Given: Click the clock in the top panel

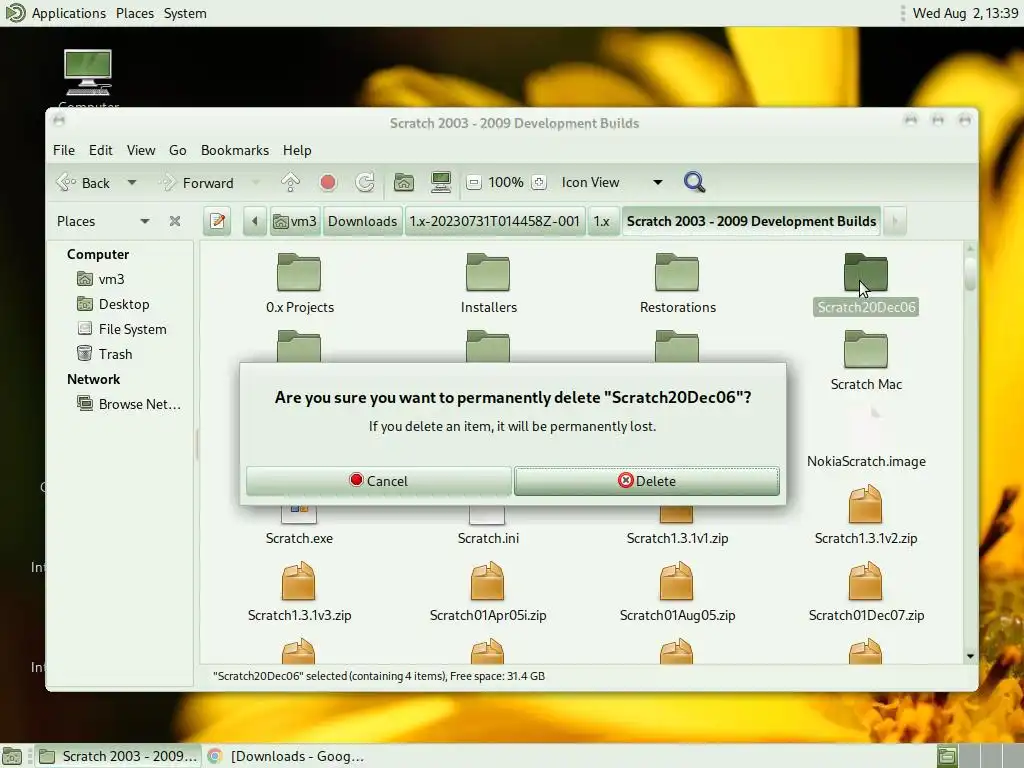Looking at the screenshot, I should [x=965, y=13].
